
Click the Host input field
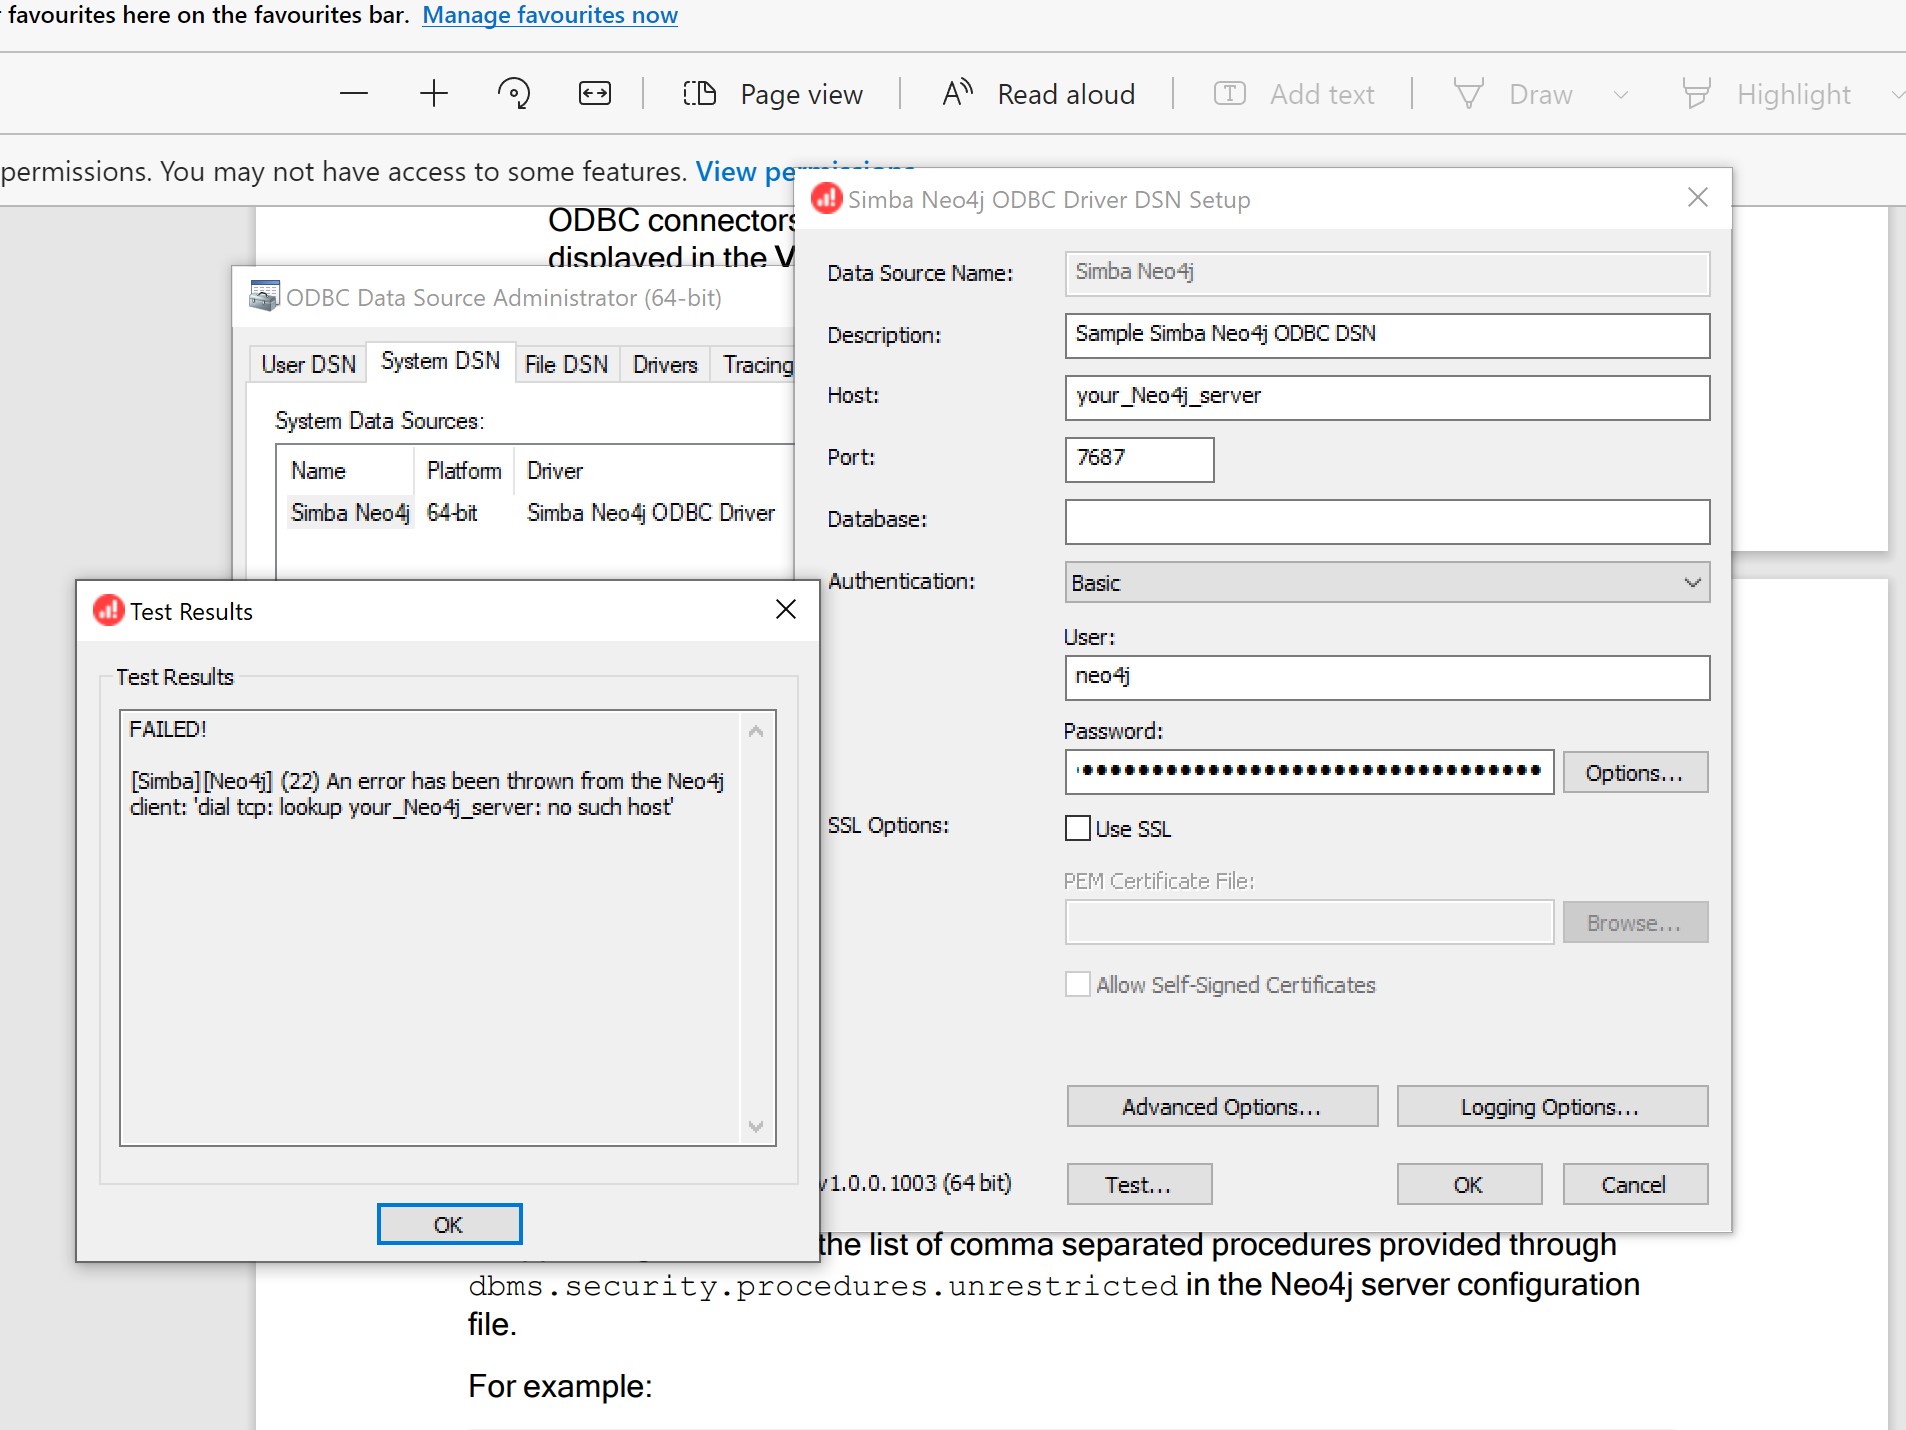[x=1387, y=397]
